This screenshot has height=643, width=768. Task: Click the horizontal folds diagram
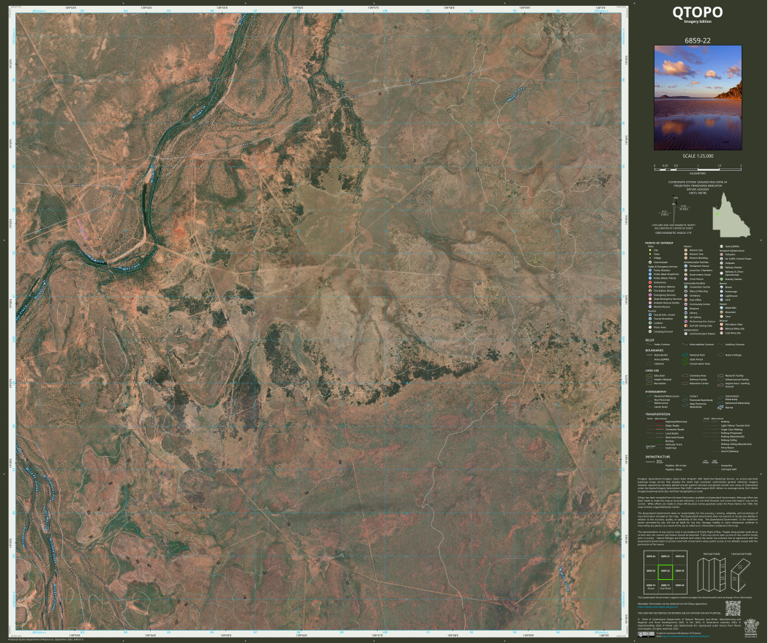(x=741, y=575)
